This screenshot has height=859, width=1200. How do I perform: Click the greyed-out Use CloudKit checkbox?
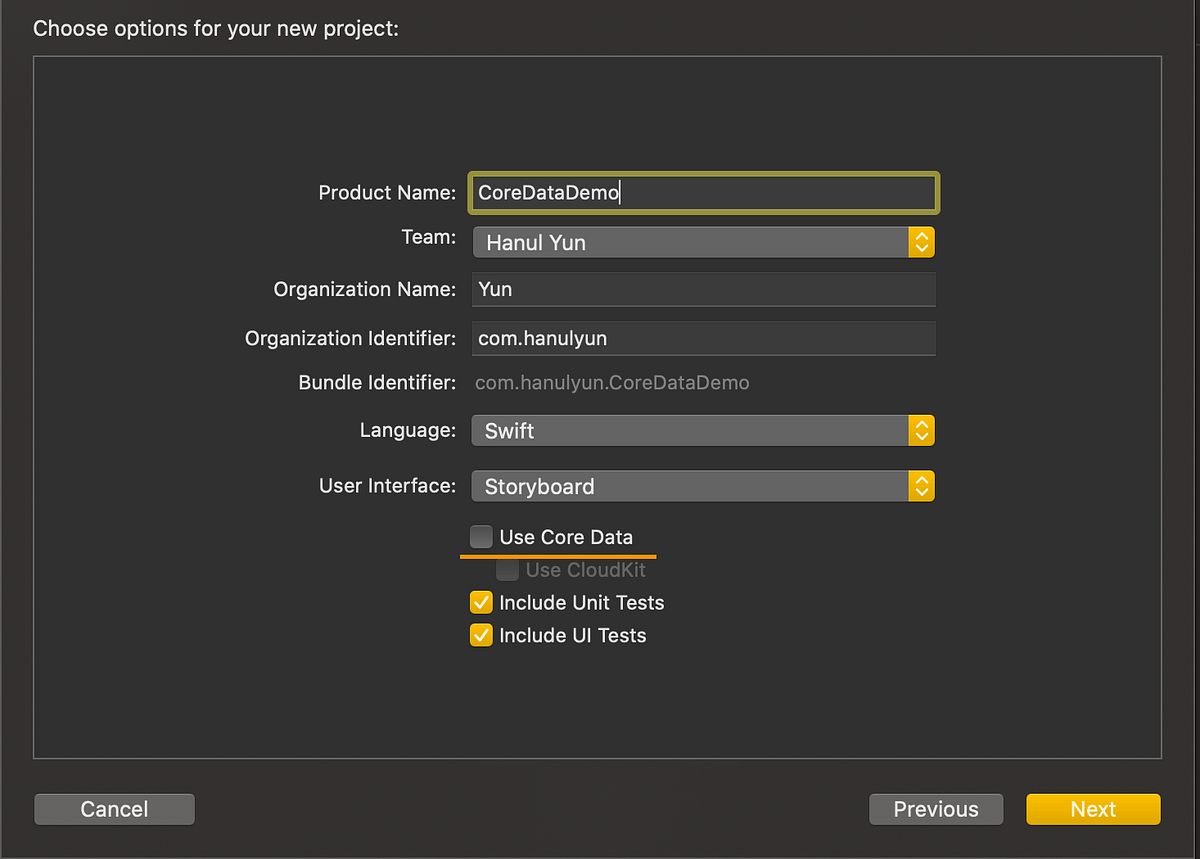pos(508,570)
